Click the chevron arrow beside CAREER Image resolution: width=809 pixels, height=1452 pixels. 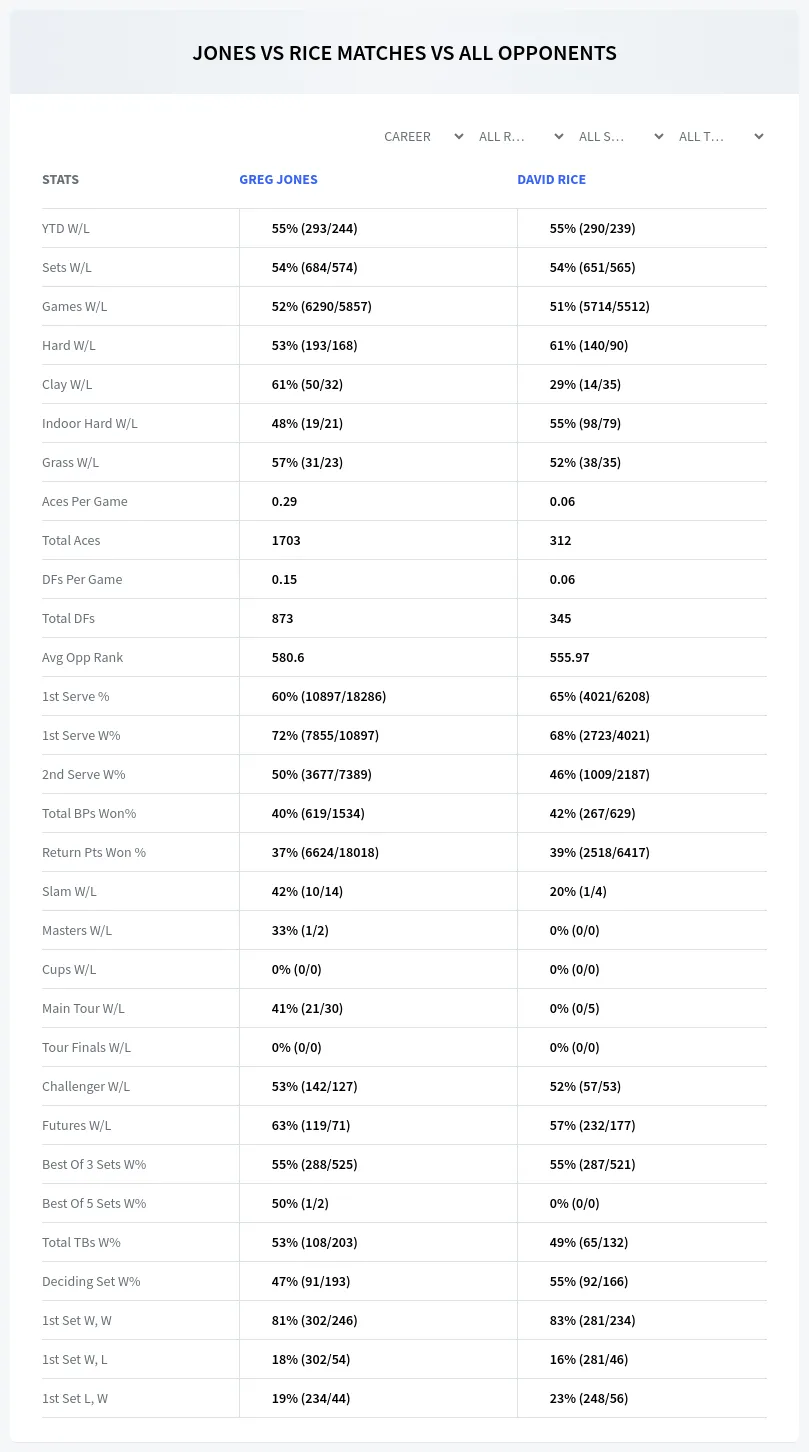[x=459, y=136]
